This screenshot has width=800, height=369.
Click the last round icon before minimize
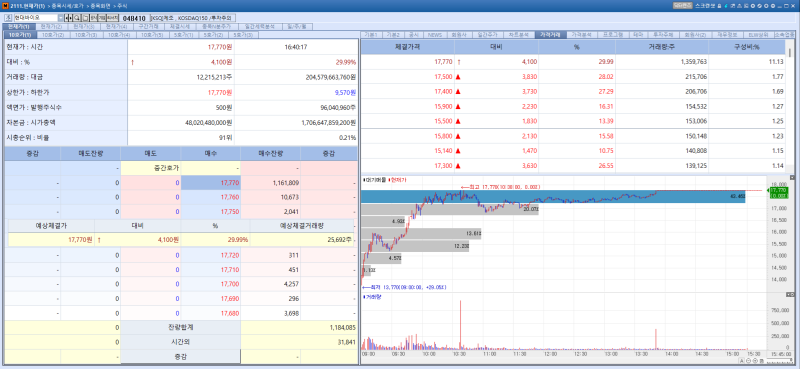(773, 6)
